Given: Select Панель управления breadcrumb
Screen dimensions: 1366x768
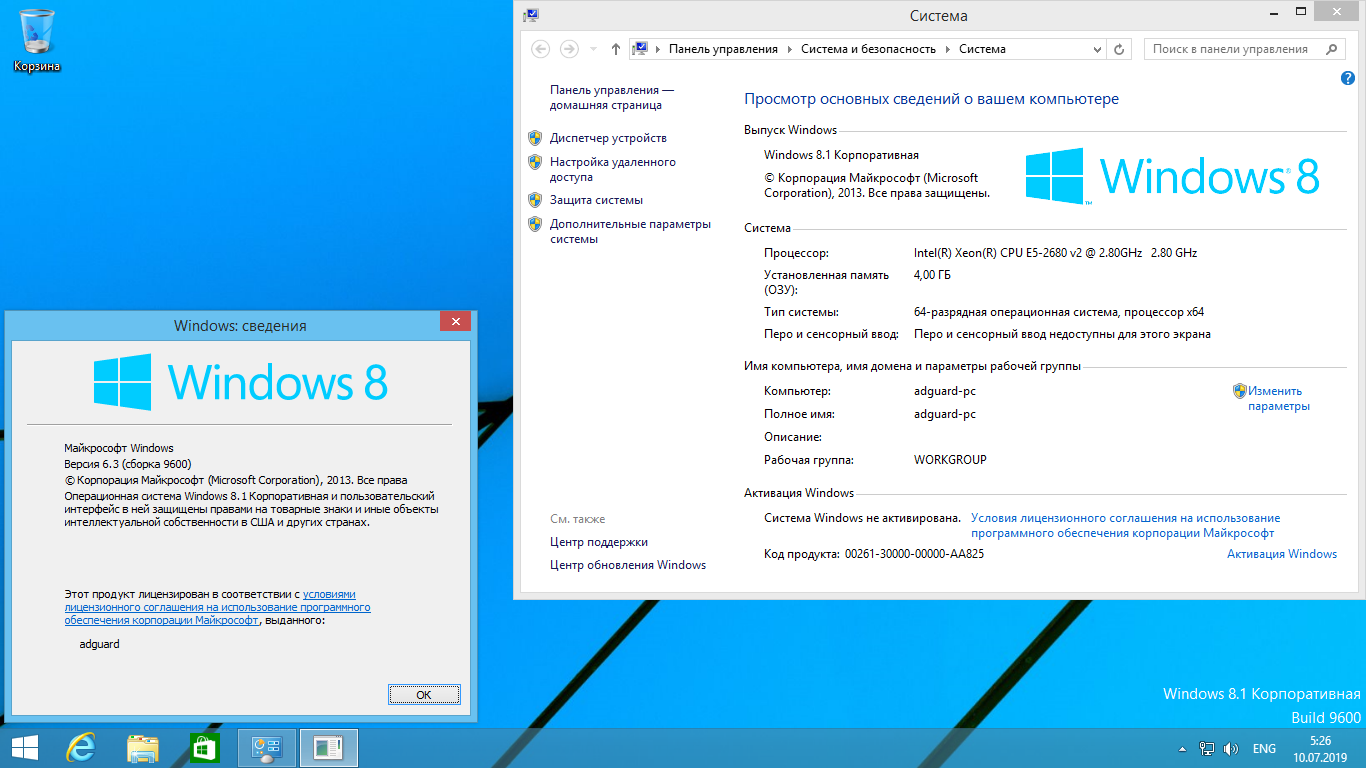Looking at the screenshot, I should (723, 49).
